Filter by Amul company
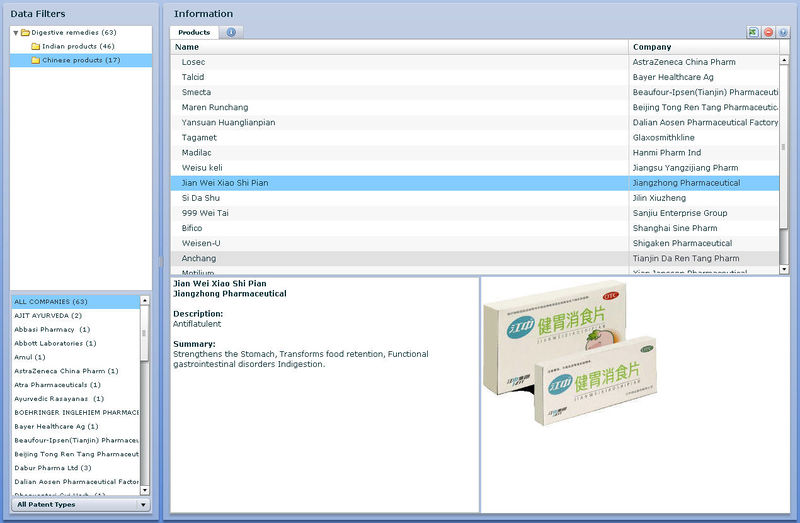 [30, 357]
